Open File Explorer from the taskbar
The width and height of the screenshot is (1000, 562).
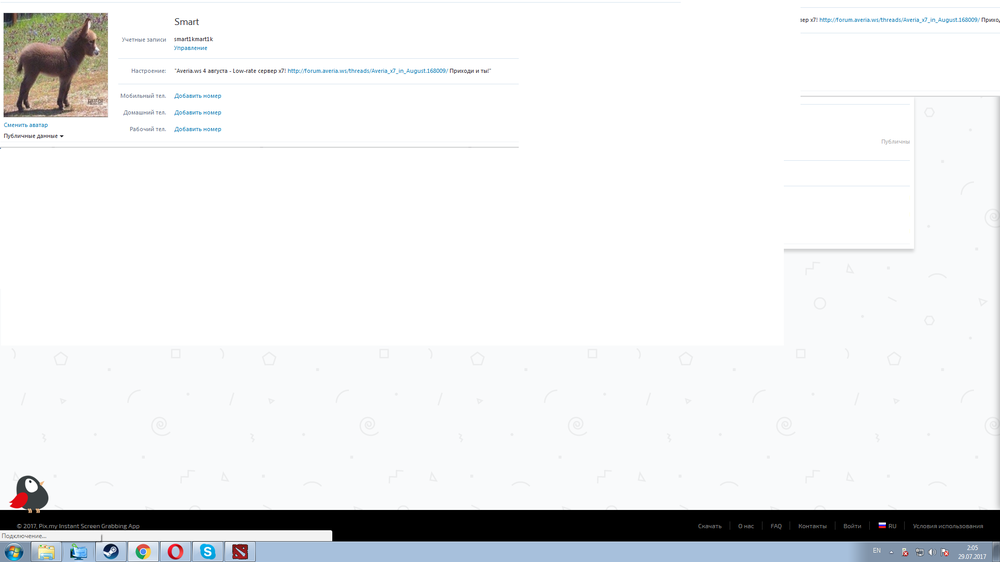46,552
